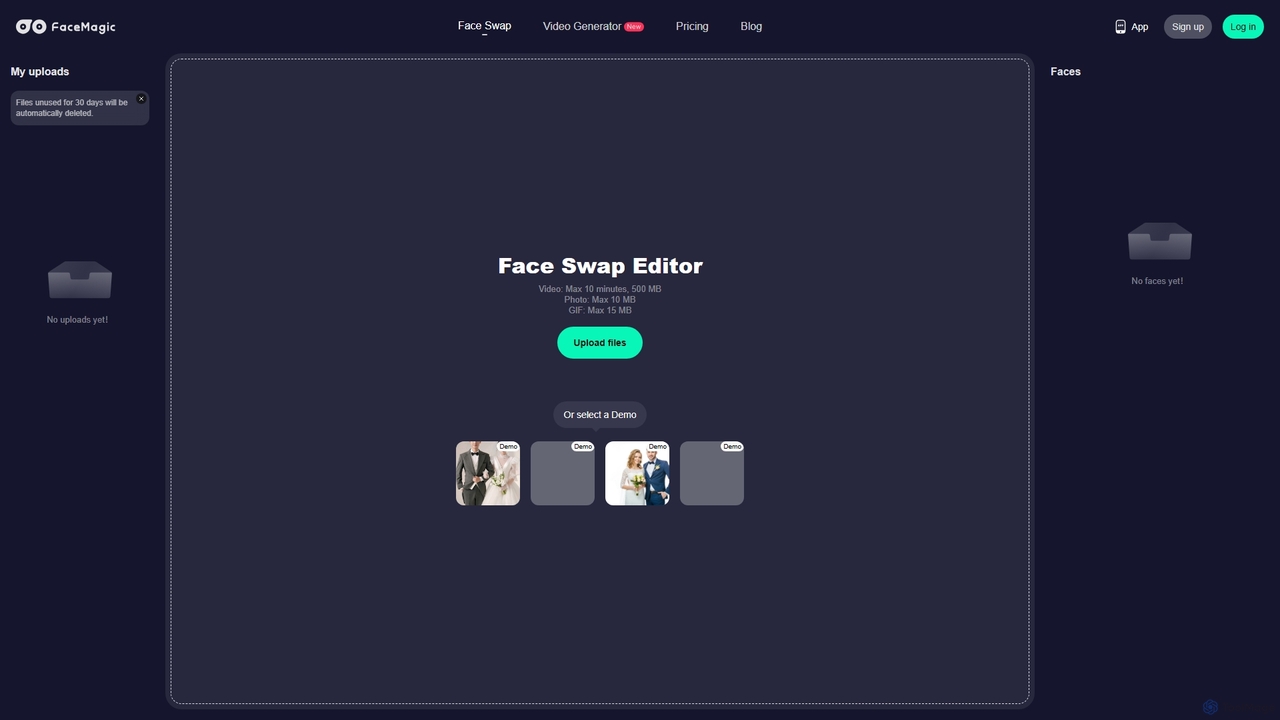
Task: Click 'Video: Max 10 minutes, 500 MB' text
Action: [x=600, y=289]
